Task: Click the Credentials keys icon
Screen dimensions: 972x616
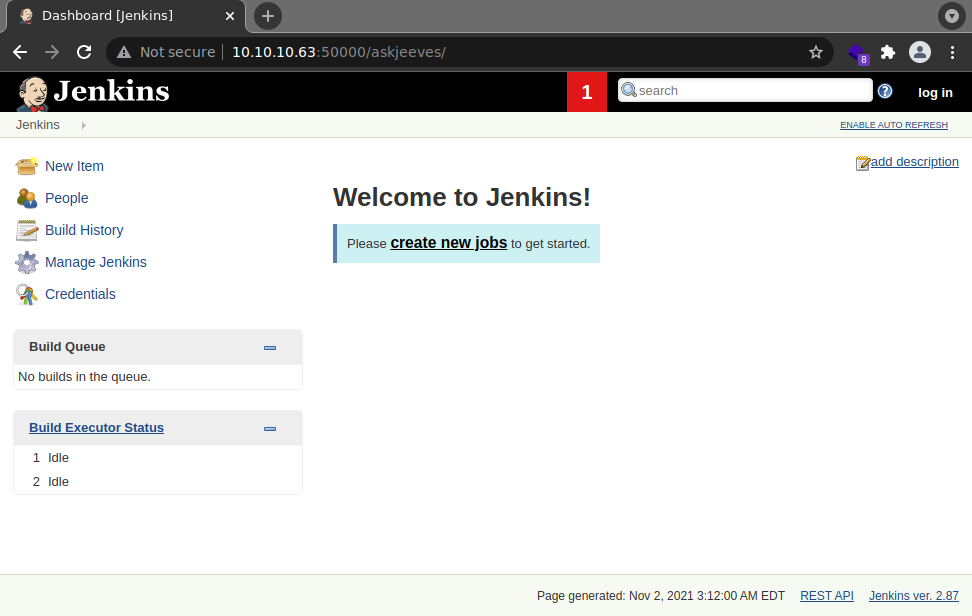Action: pos(27,294)
